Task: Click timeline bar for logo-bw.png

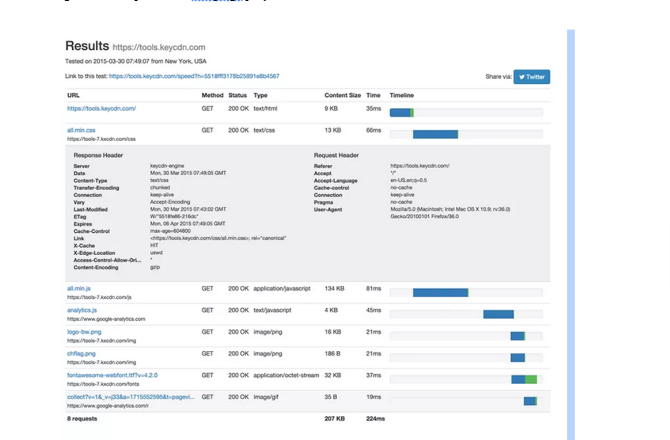Action: pyautogui.click(x=518, y=336)
